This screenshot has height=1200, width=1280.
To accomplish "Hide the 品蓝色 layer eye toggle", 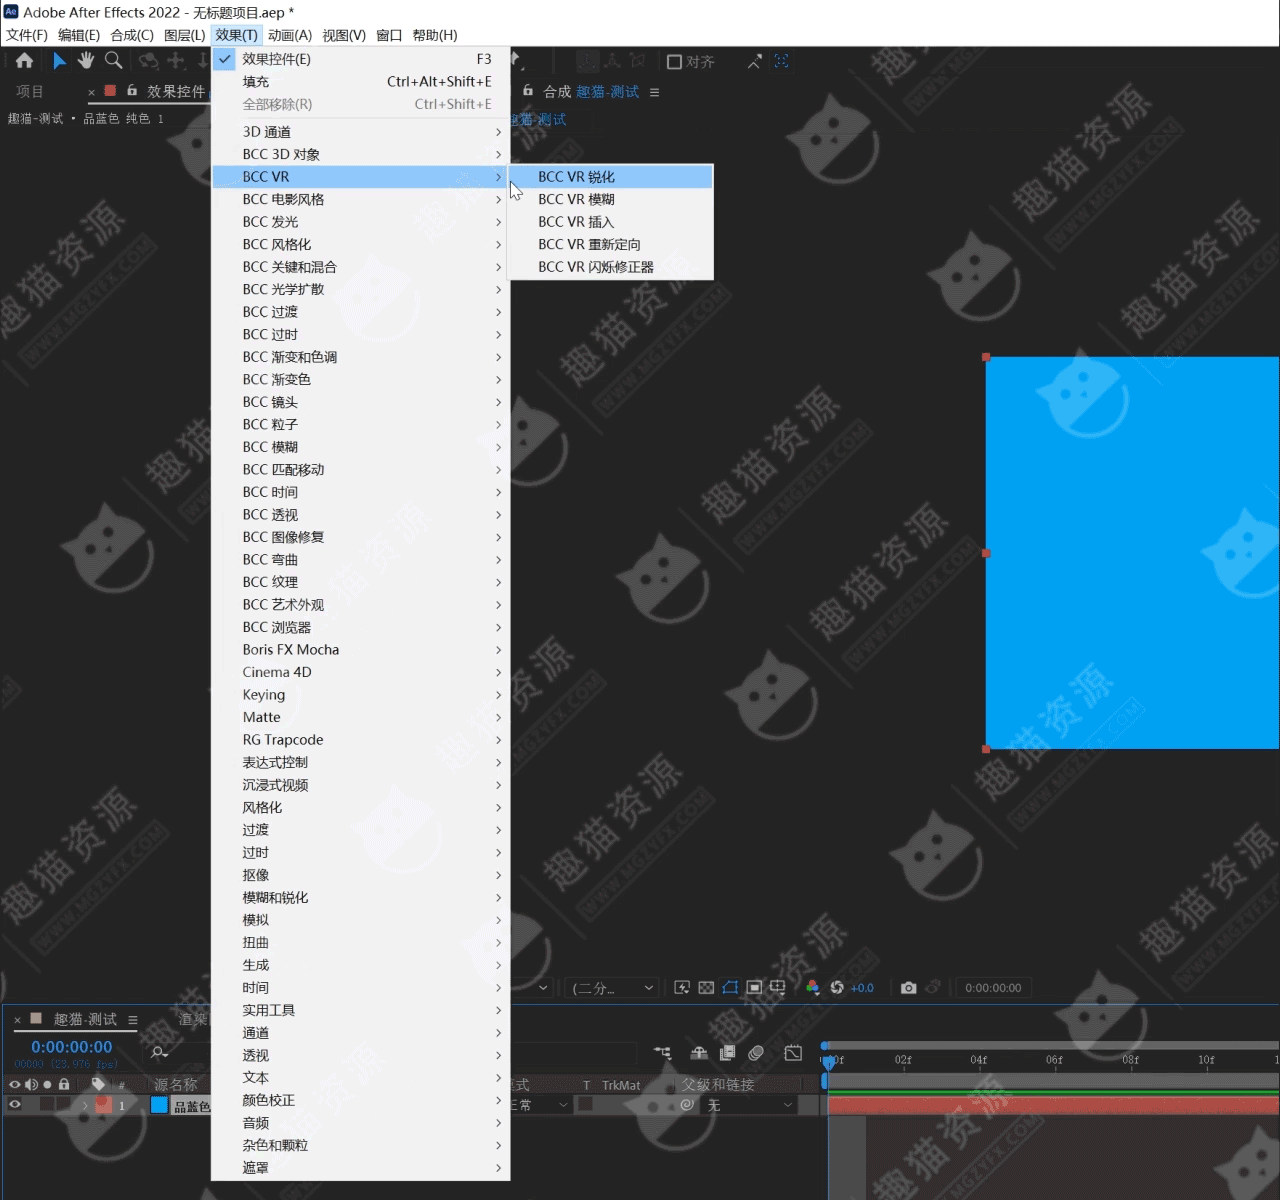I will click(x=15, y=1105).
